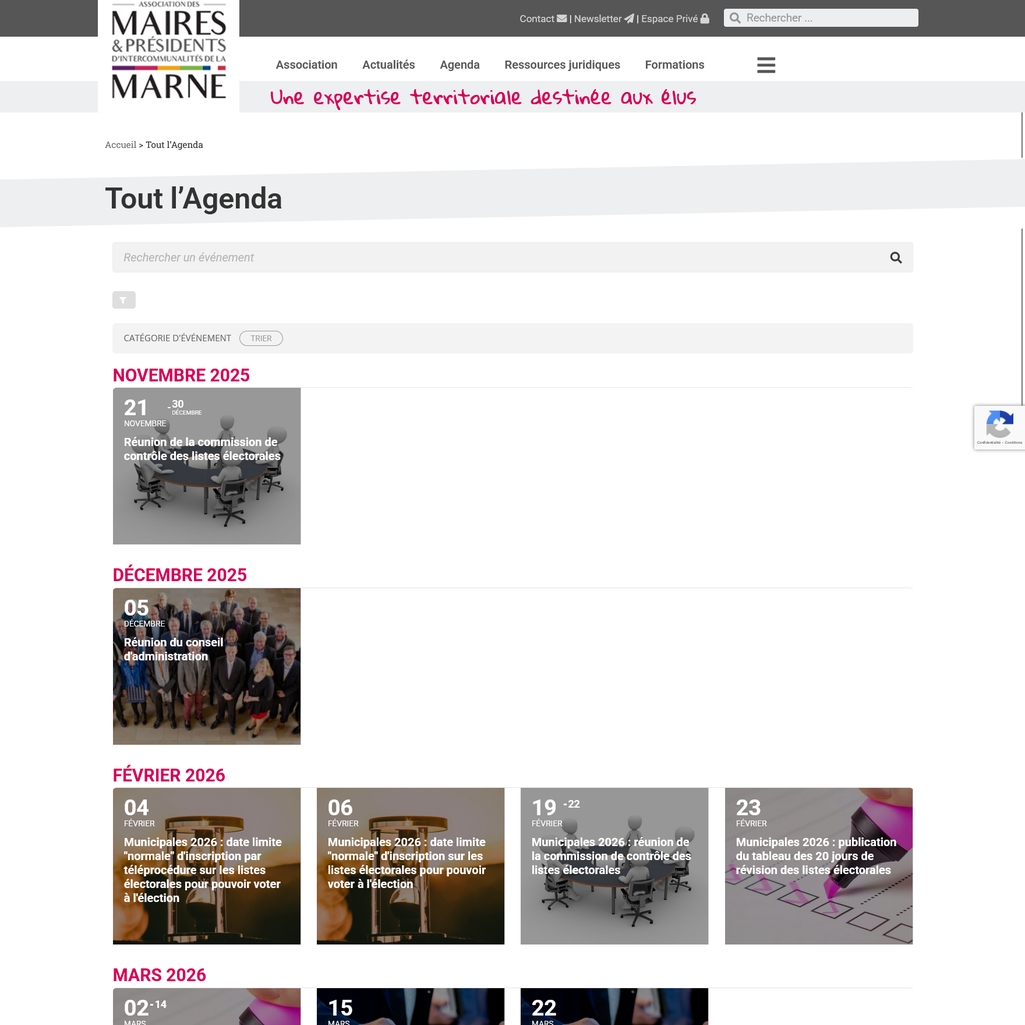Open the 05 Décembre conseil d'administration event

pos(206,666)
